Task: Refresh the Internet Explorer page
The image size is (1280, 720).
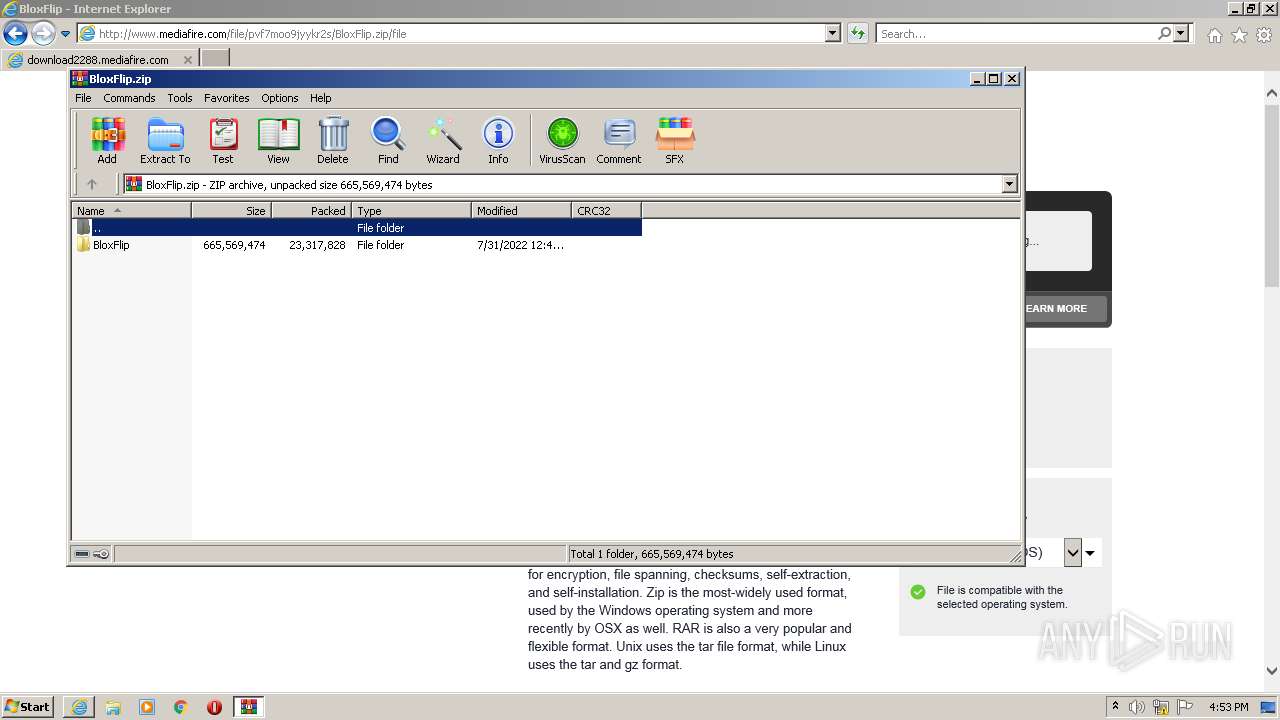Action: [857, 33]
